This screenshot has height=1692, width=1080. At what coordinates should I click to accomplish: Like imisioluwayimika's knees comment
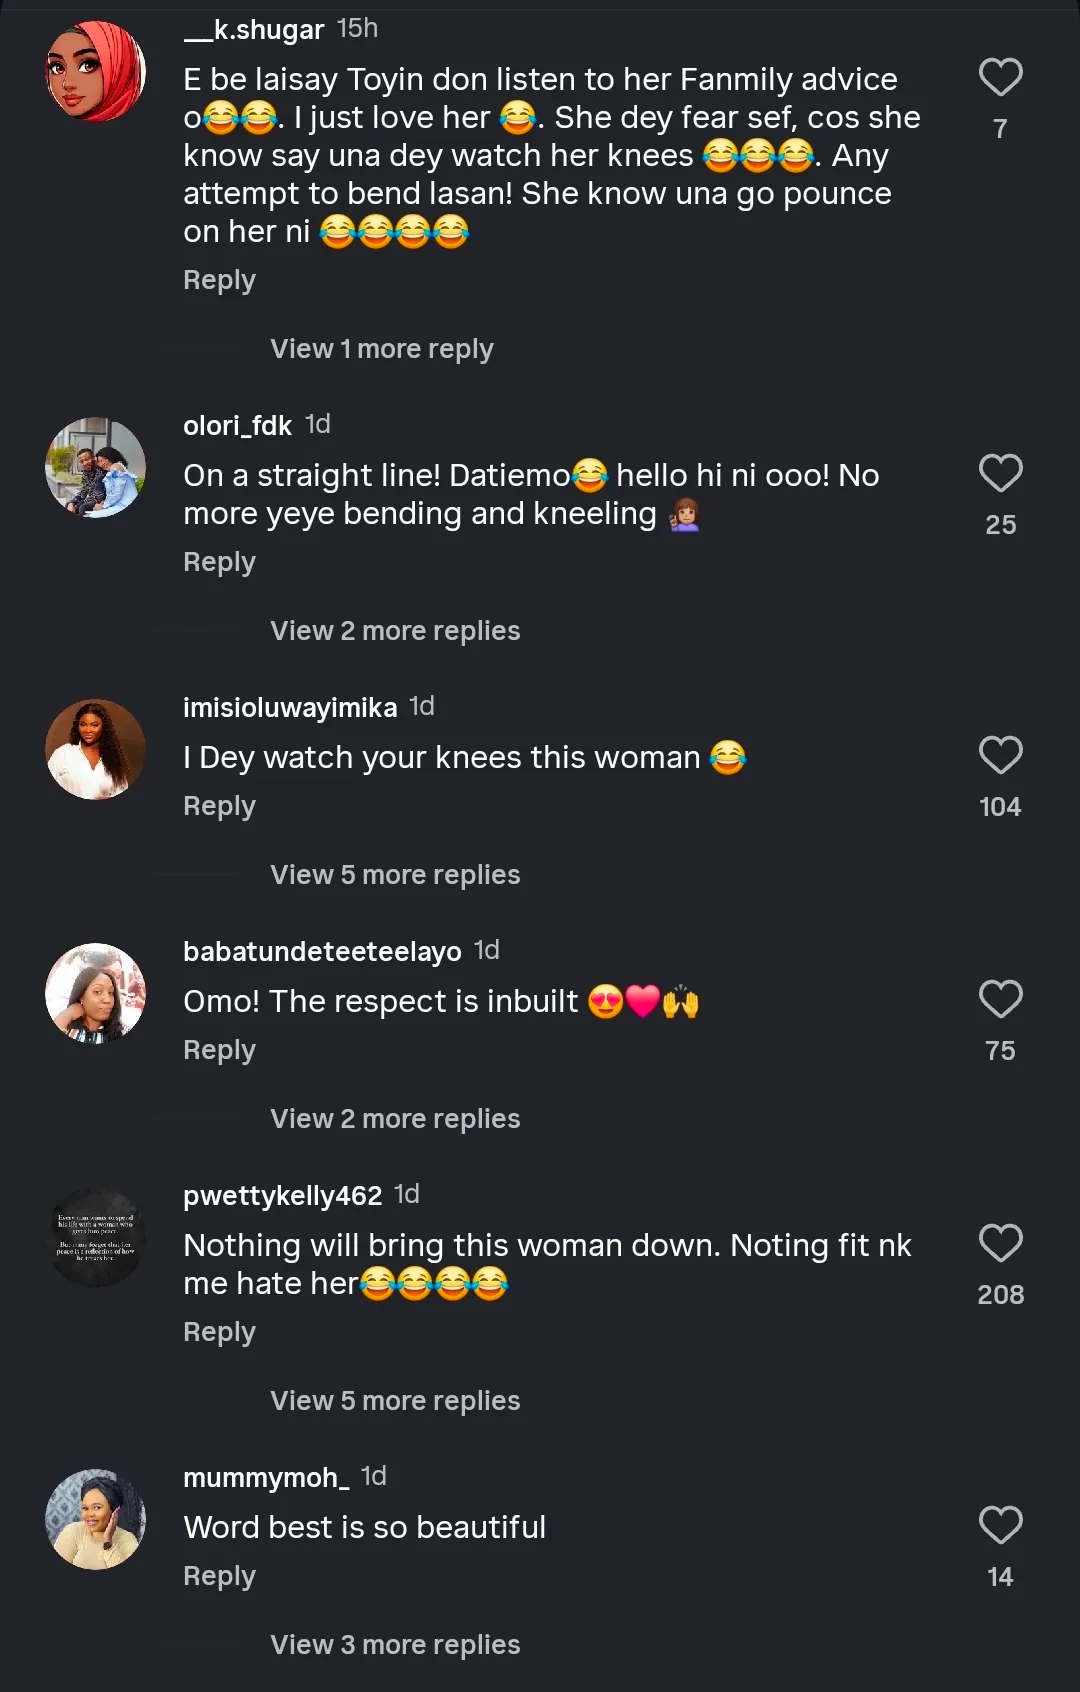[1000, 756]
